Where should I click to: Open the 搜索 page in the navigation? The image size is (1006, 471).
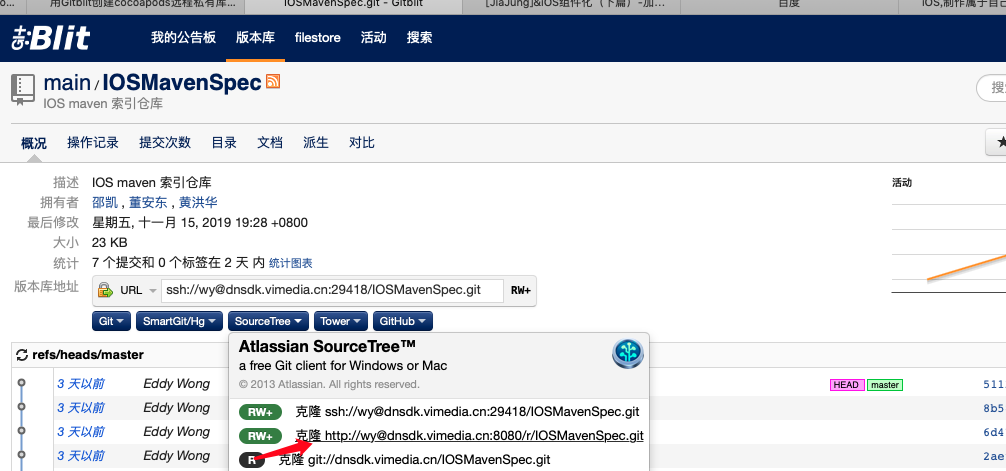420,37
